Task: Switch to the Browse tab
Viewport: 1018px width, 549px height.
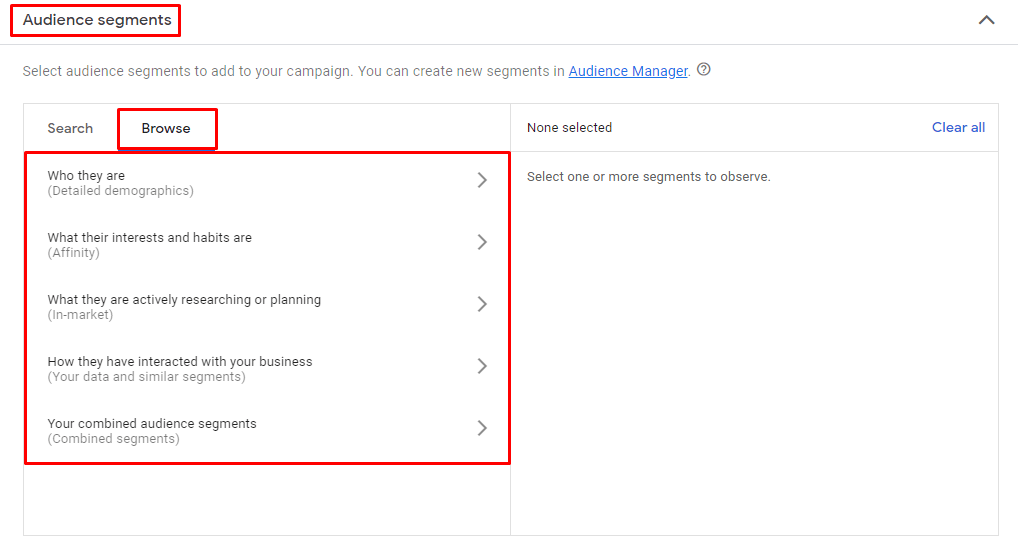Action: tap(166, 128)
